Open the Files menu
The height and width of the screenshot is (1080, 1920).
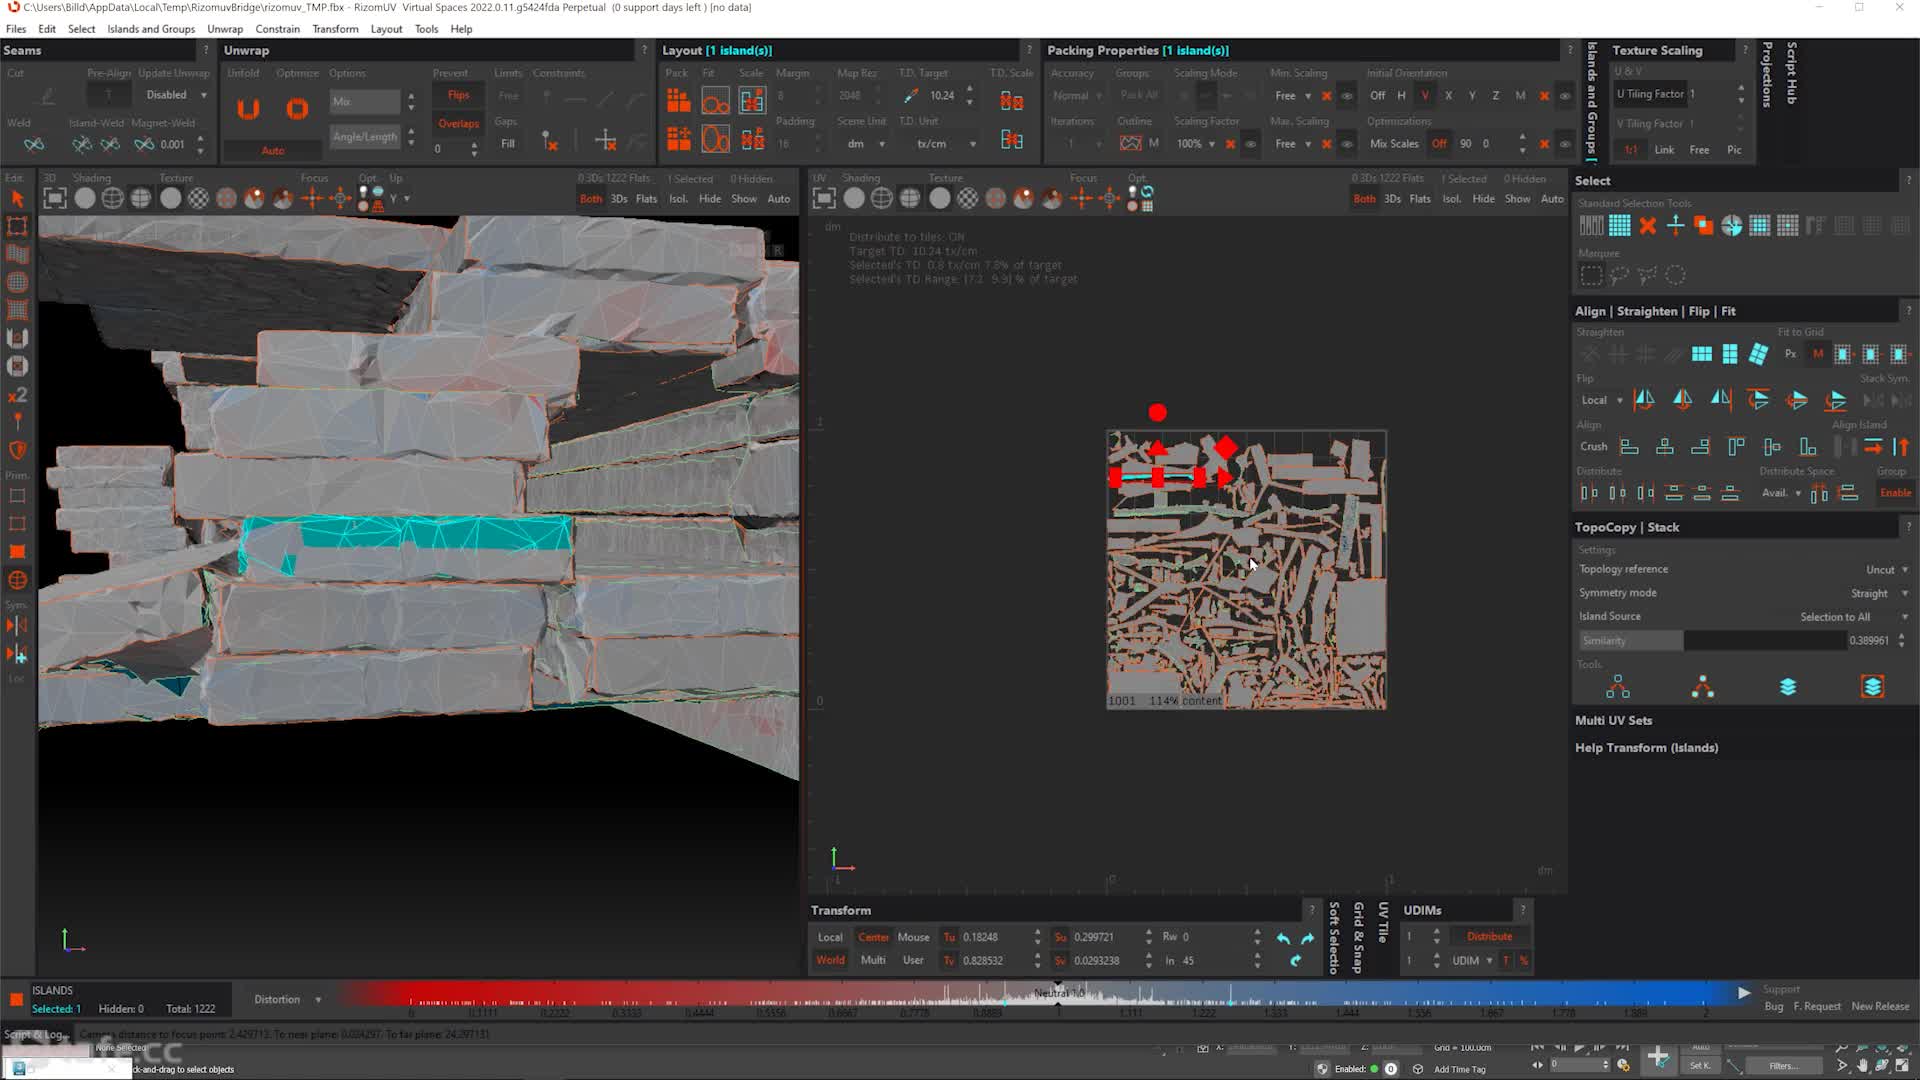16,29
